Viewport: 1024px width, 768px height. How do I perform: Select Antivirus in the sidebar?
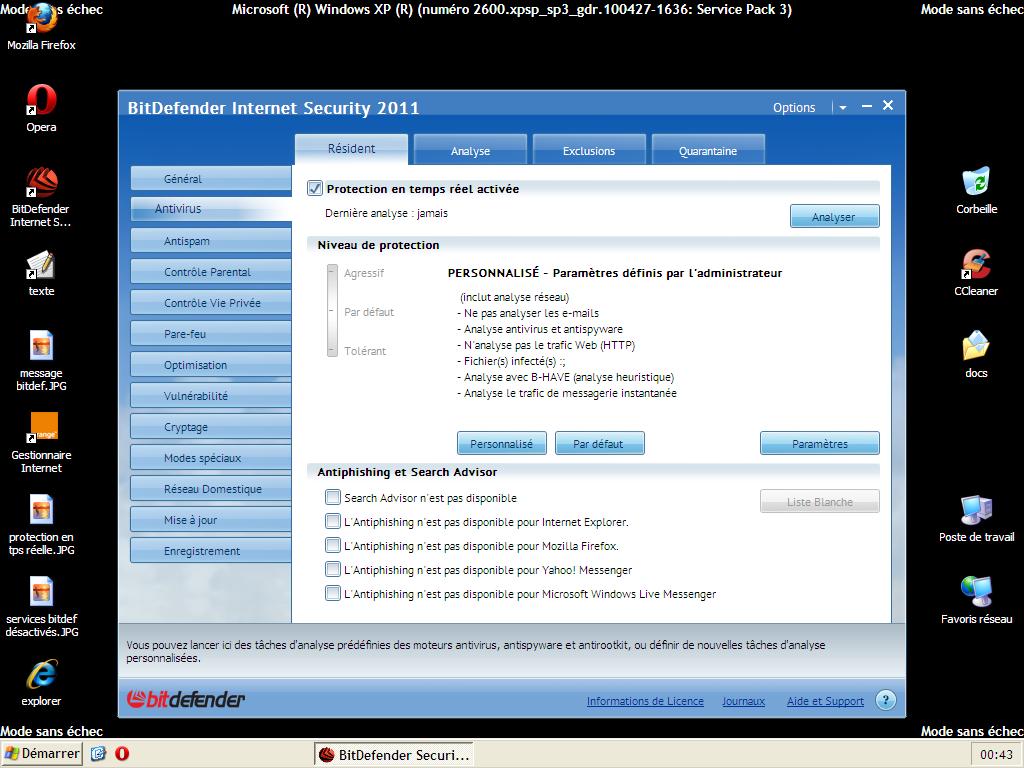pyautogui.click(x=211, y=209)
